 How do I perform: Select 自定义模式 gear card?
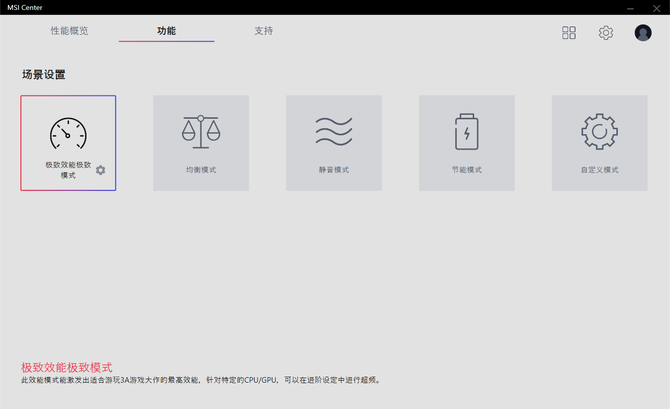[x=599, y=143]
